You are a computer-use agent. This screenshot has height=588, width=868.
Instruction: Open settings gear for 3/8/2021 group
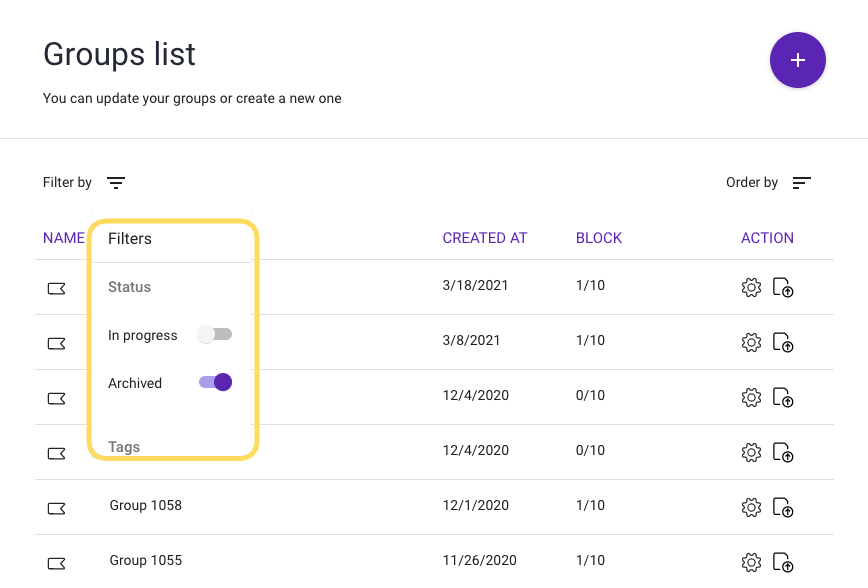751,343
